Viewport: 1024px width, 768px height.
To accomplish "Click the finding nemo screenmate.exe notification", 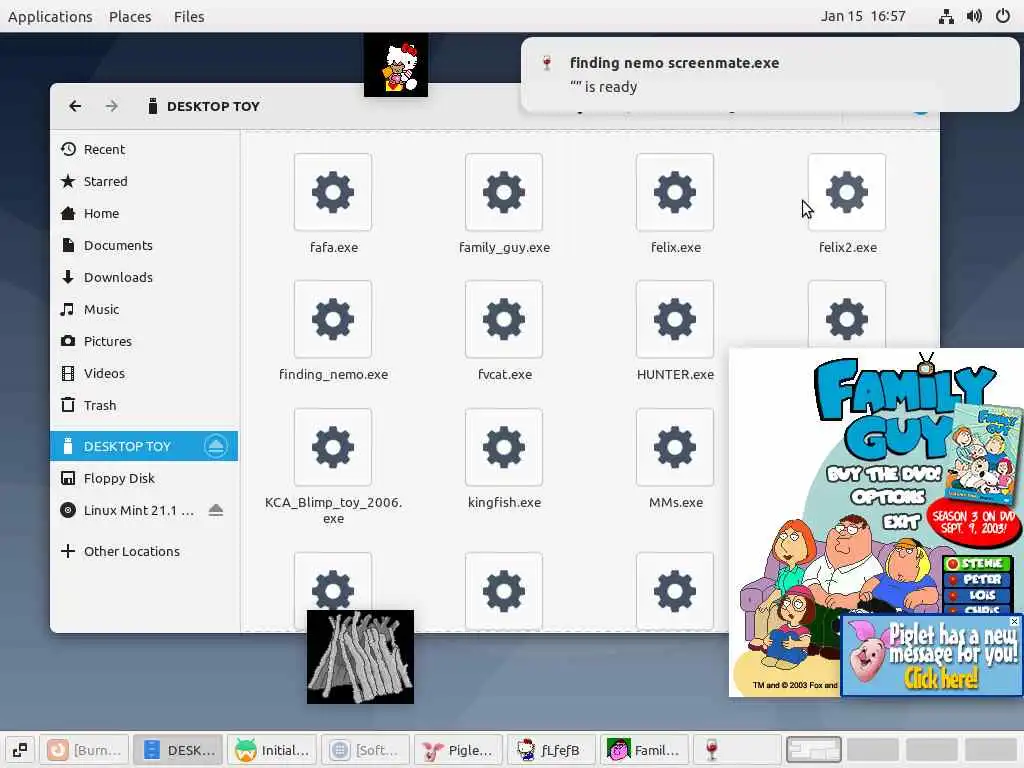I will [770, 74].
